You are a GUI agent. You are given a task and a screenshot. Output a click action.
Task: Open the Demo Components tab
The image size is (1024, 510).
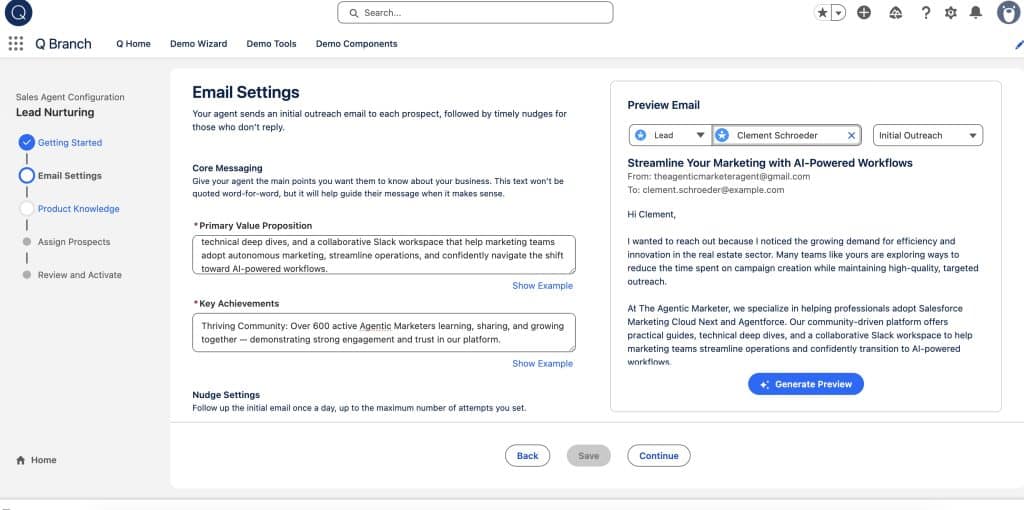(357, 44)
